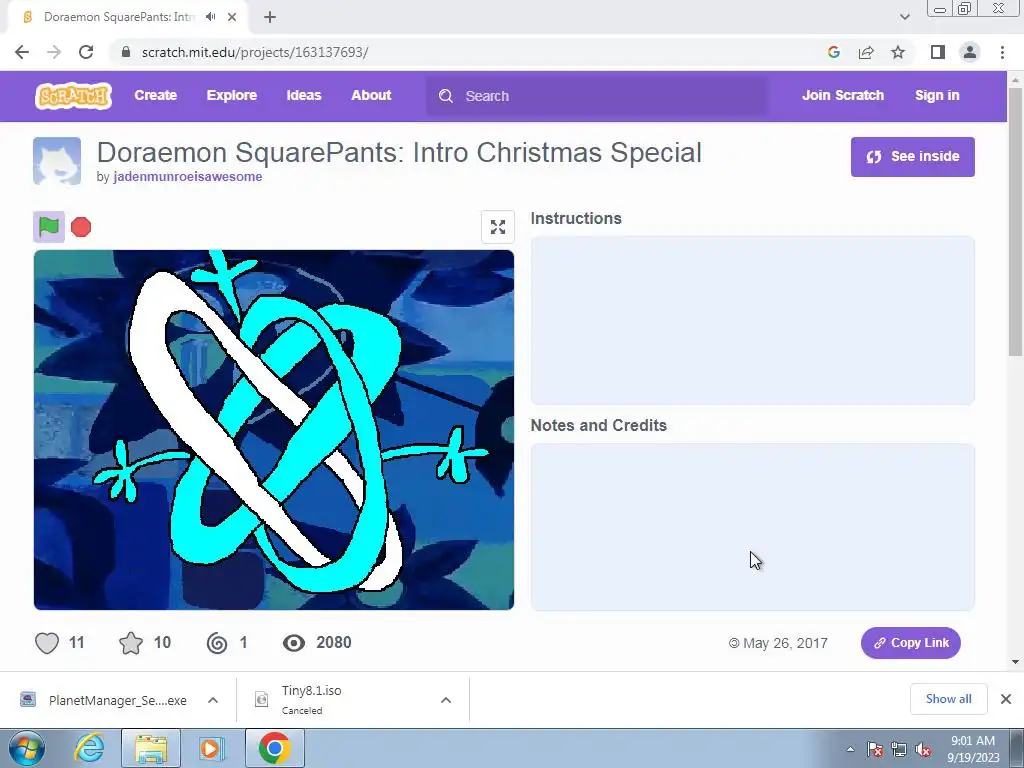View remixes via the spiral remix icon
The image size is (1024, 768).
coord(217,643)
